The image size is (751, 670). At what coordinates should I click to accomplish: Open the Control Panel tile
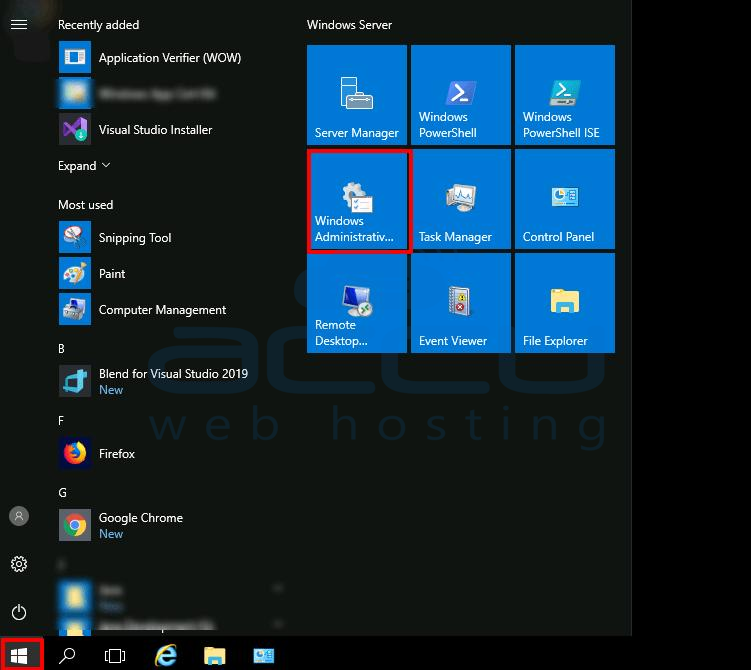(565, 199)
